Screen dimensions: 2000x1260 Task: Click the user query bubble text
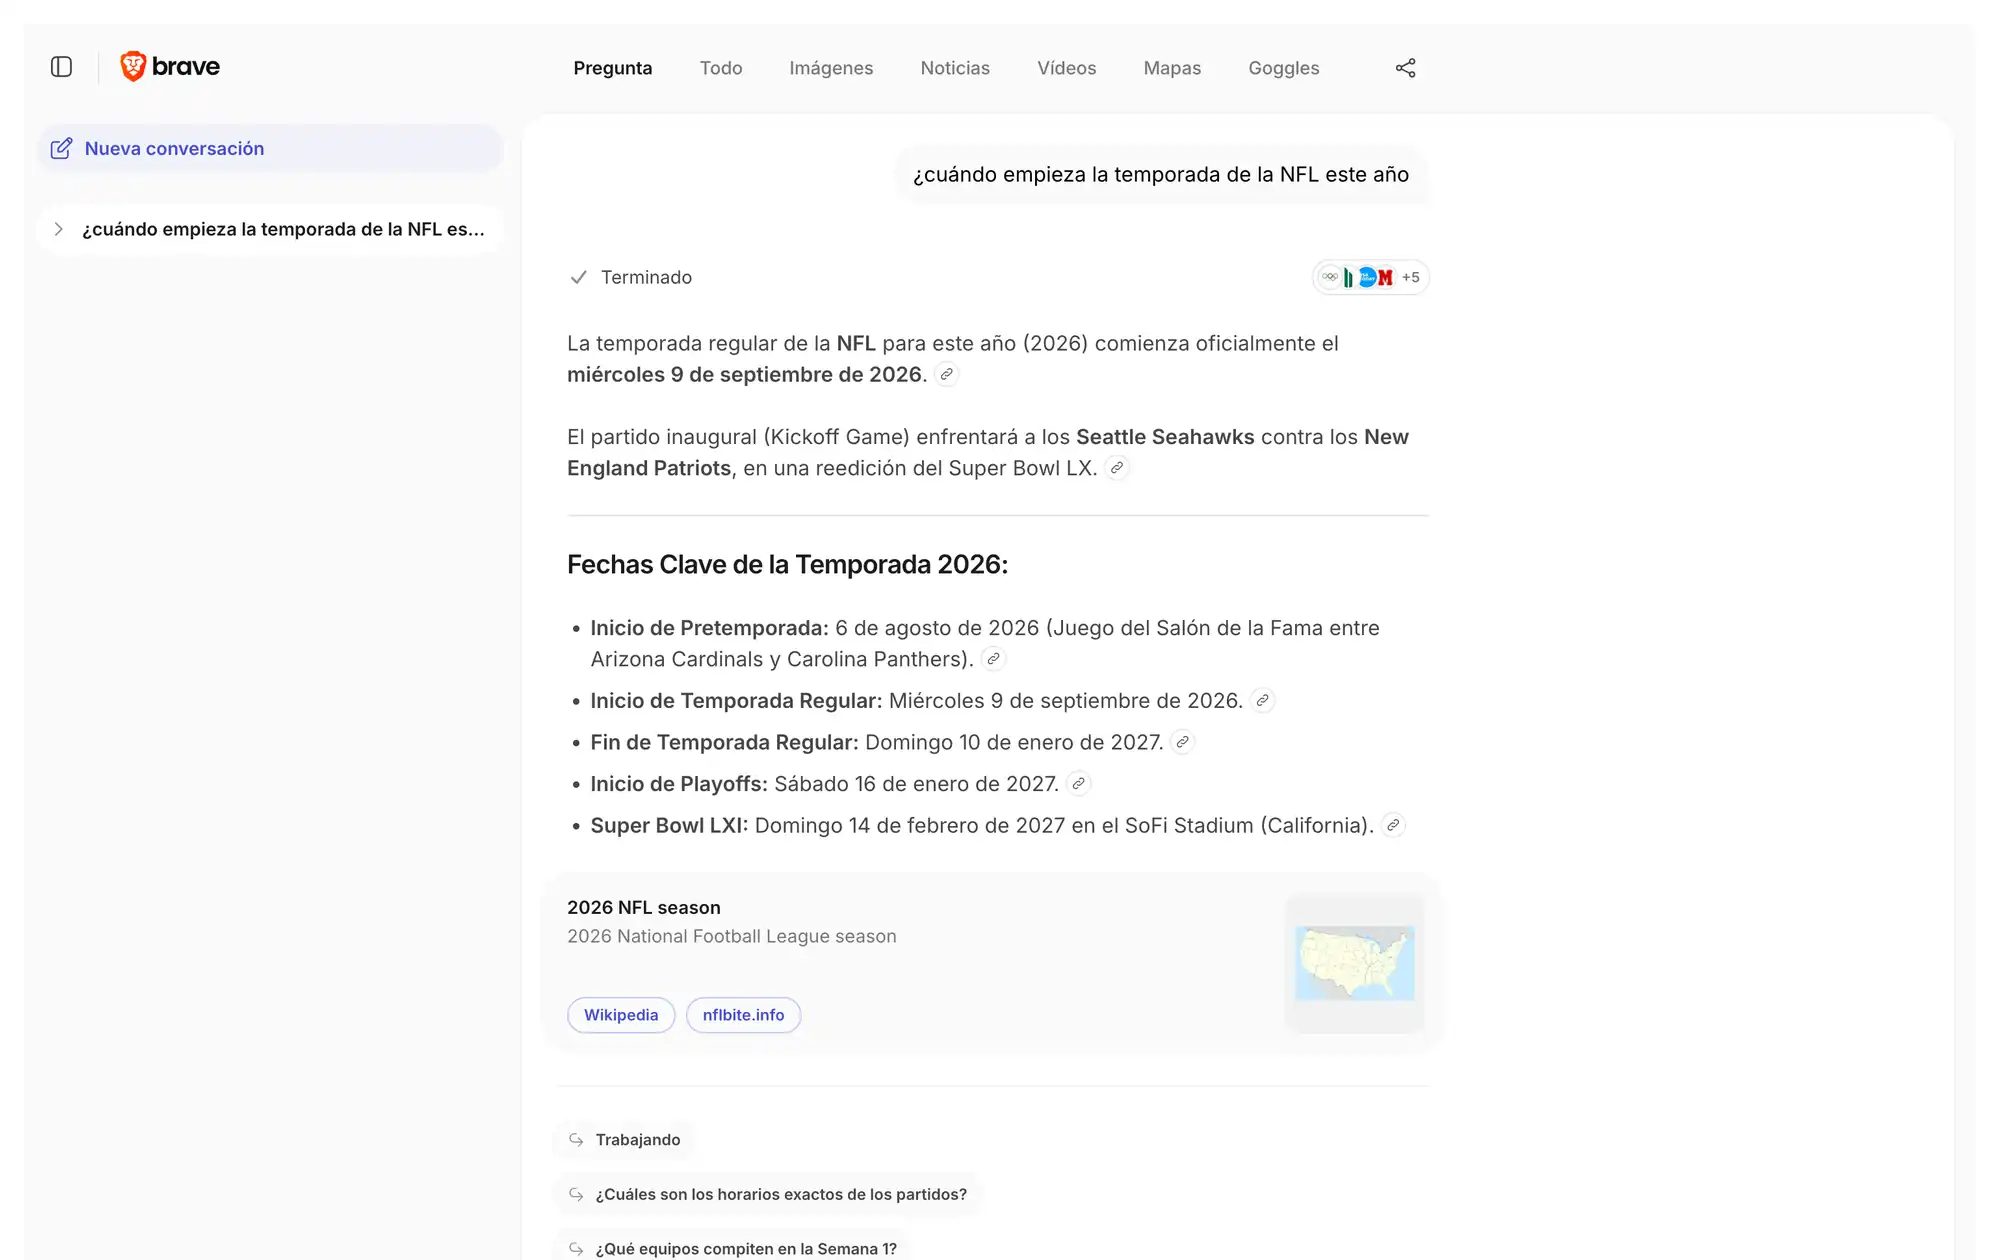1161,175
